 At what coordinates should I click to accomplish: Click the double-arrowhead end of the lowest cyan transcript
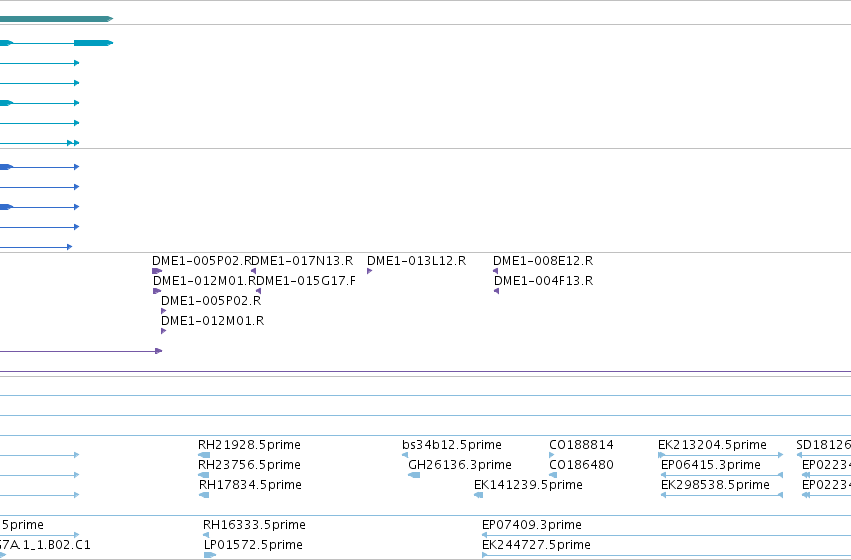(73, 143)
